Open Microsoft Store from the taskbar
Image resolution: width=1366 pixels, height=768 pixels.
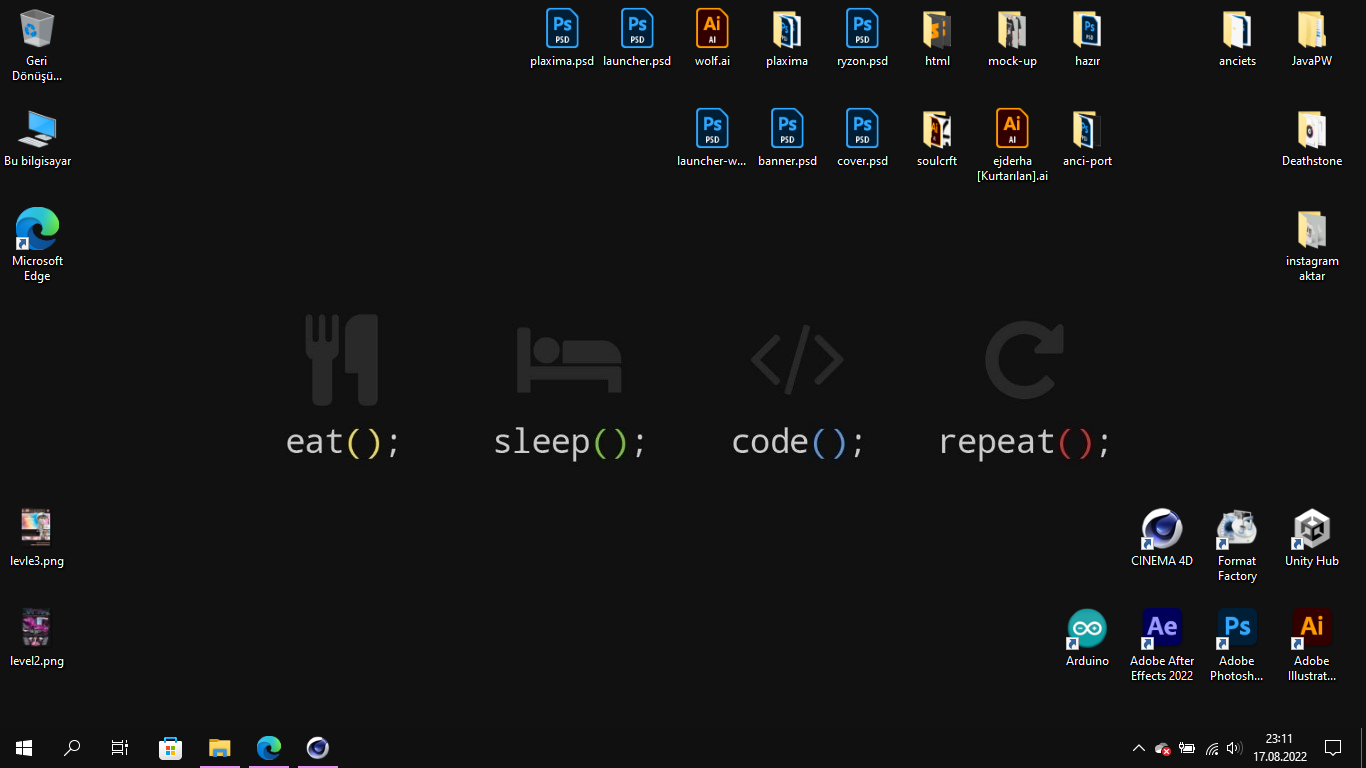tap(171, 748)
